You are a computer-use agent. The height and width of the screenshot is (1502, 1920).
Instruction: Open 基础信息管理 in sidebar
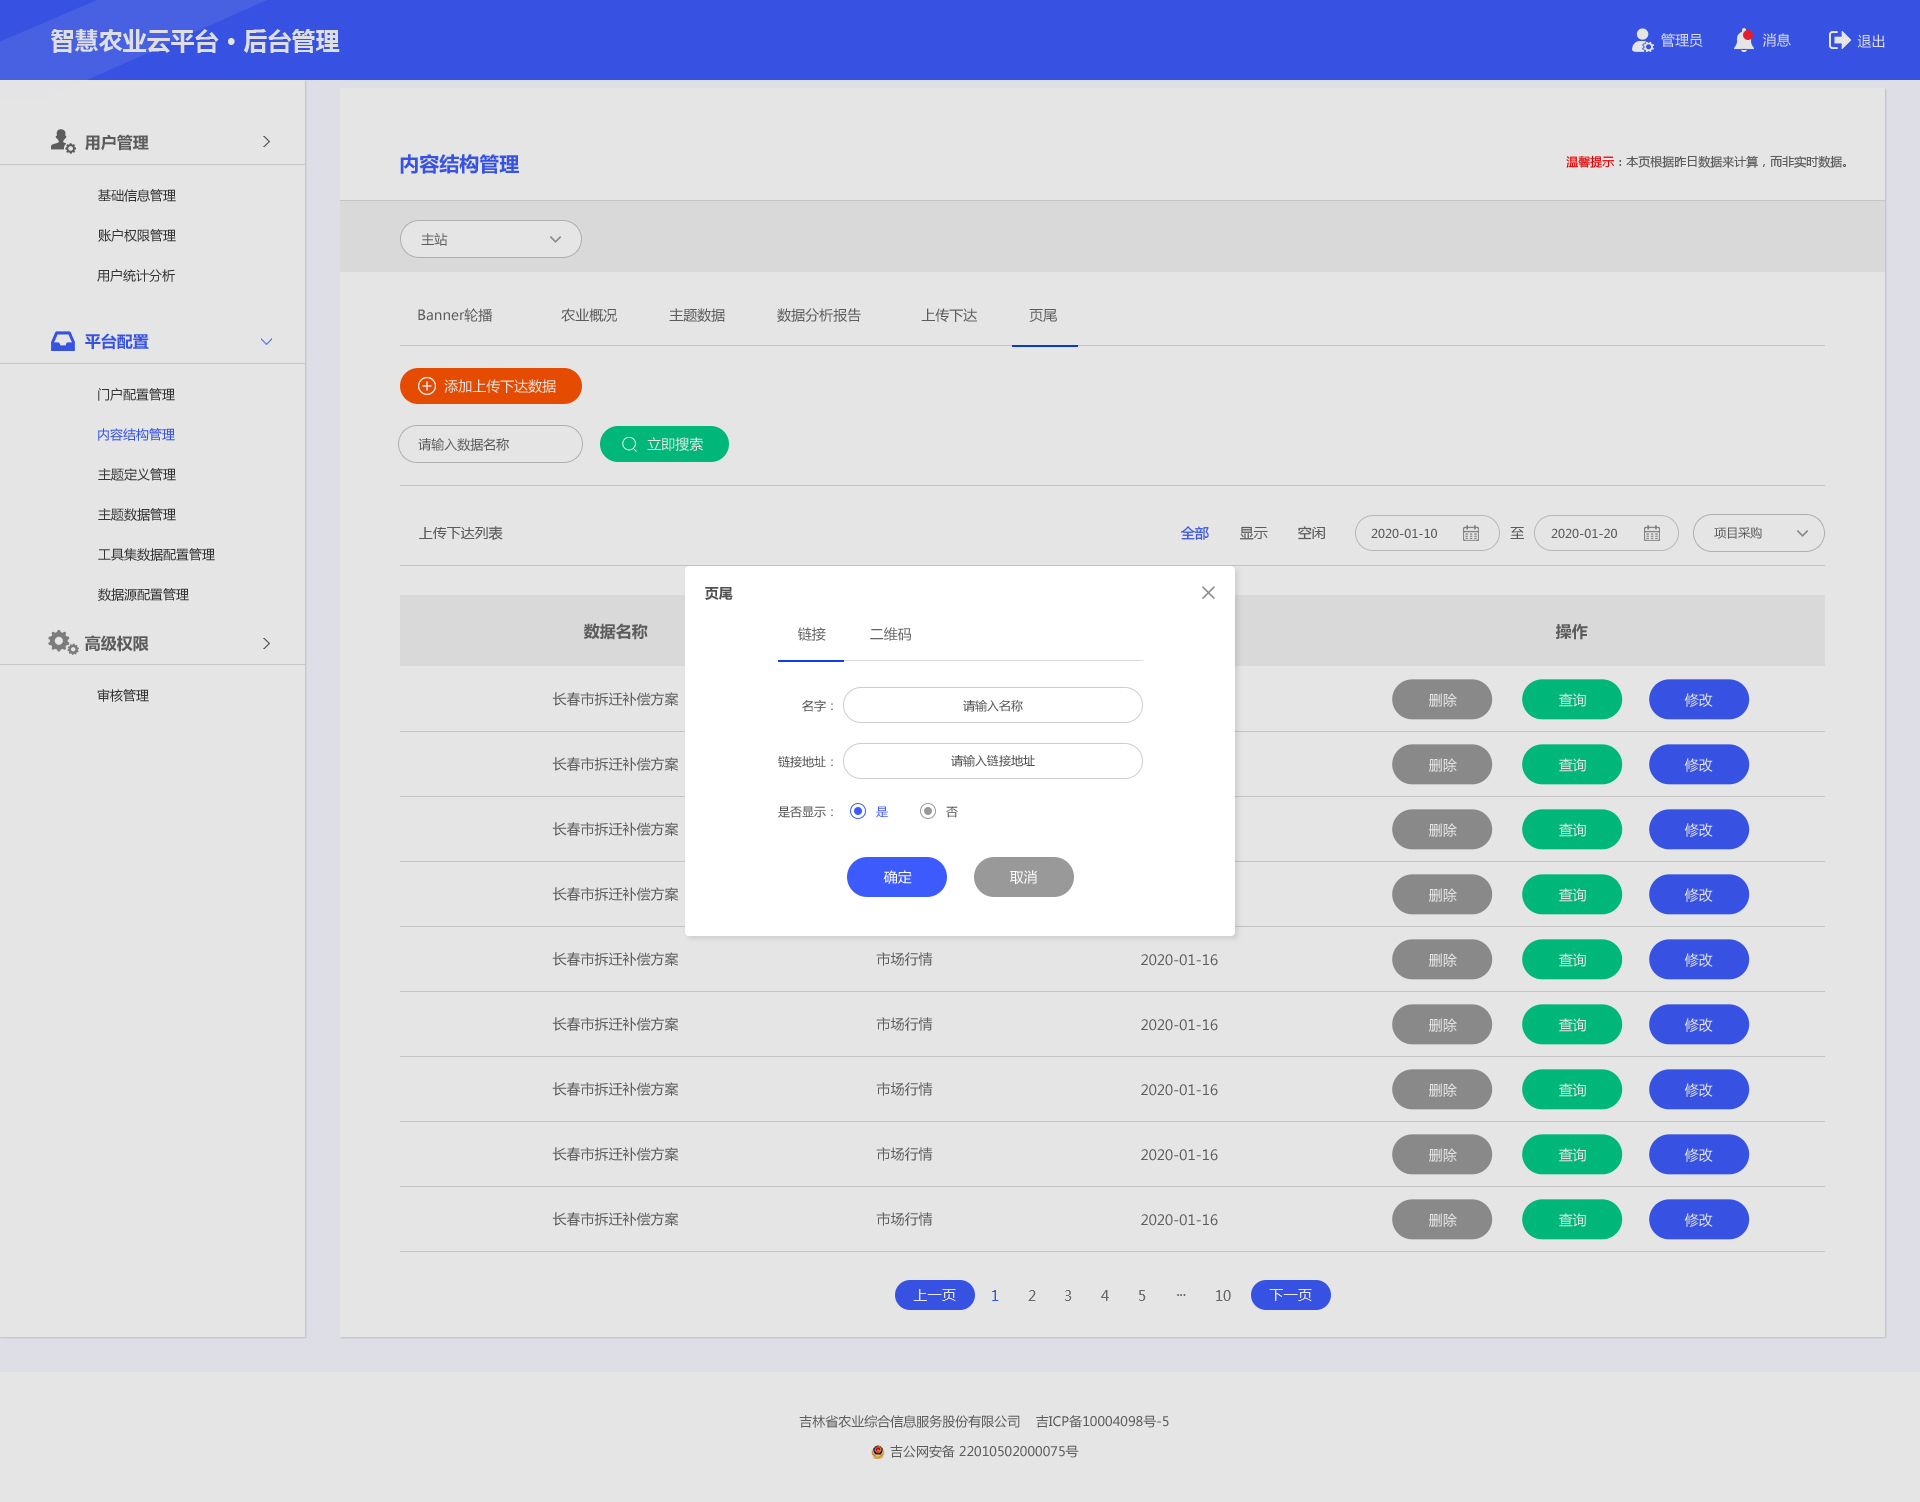pos(136,195)
